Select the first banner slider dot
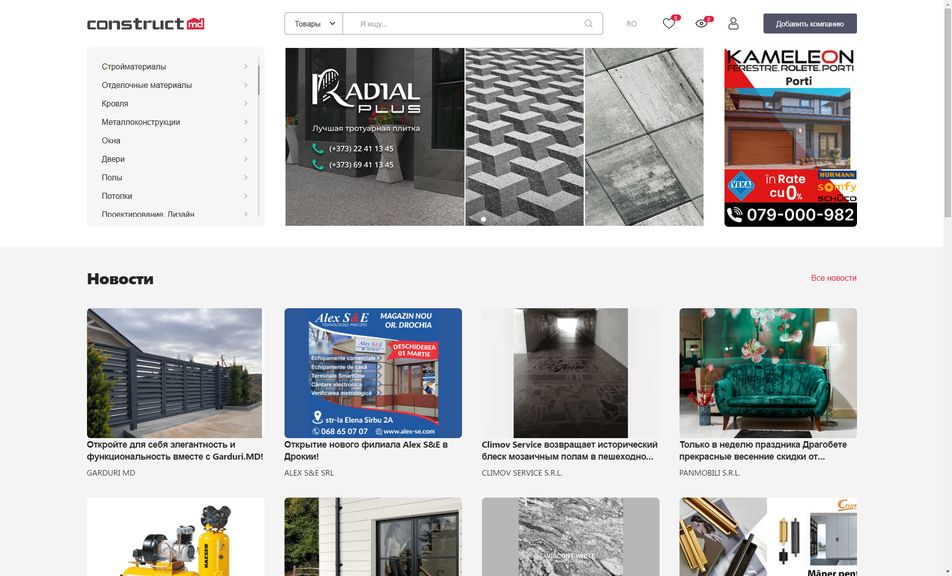This screenshot has width=952, height=576. click(483, 219)
